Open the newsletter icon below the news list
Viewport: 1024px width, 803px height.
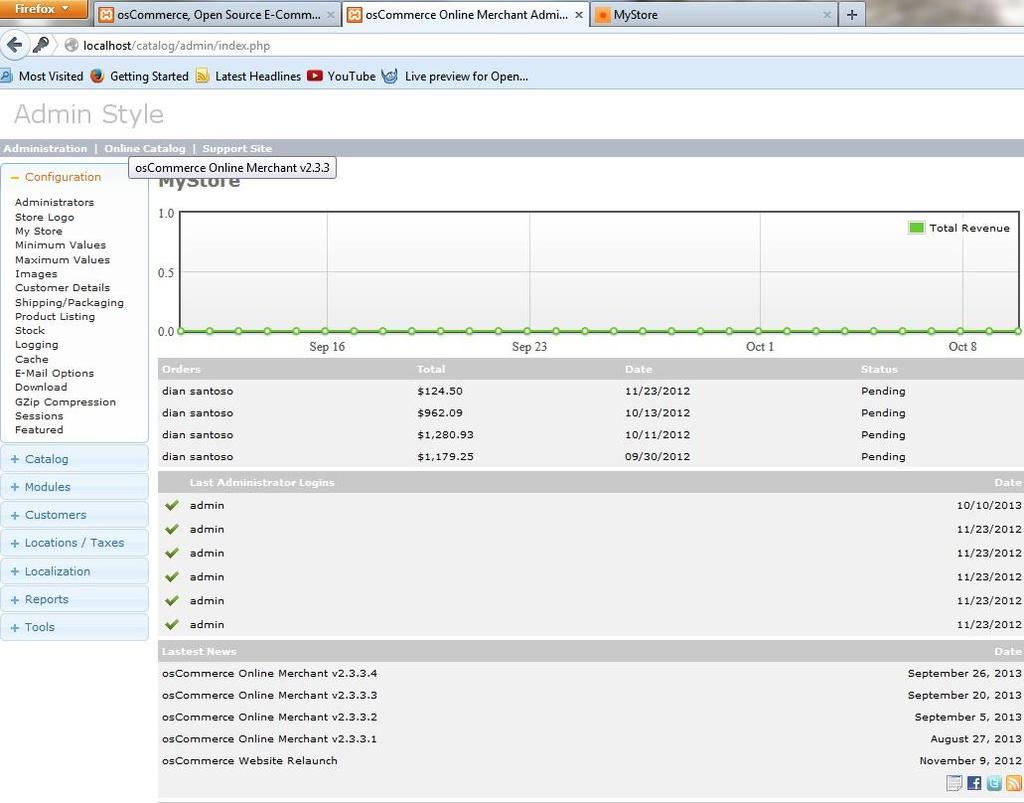(954, 782)
